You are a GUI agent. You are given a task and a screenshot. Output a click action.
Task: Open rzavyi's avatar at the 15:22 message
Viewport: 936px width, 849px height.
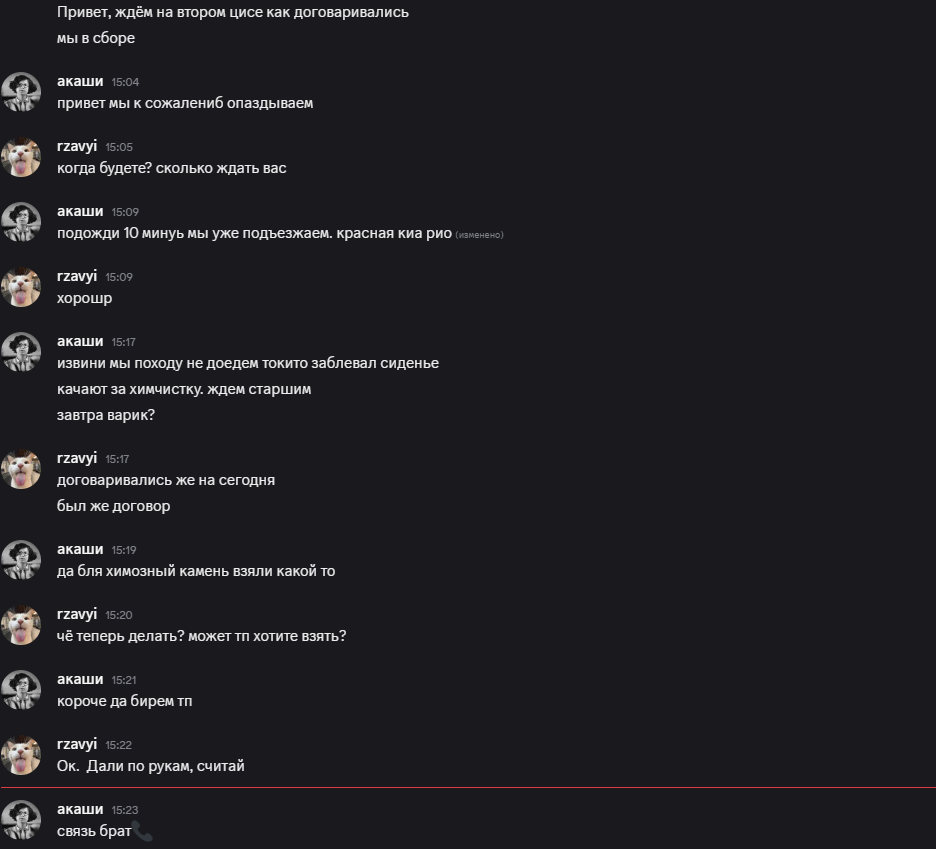pos(21,755)
